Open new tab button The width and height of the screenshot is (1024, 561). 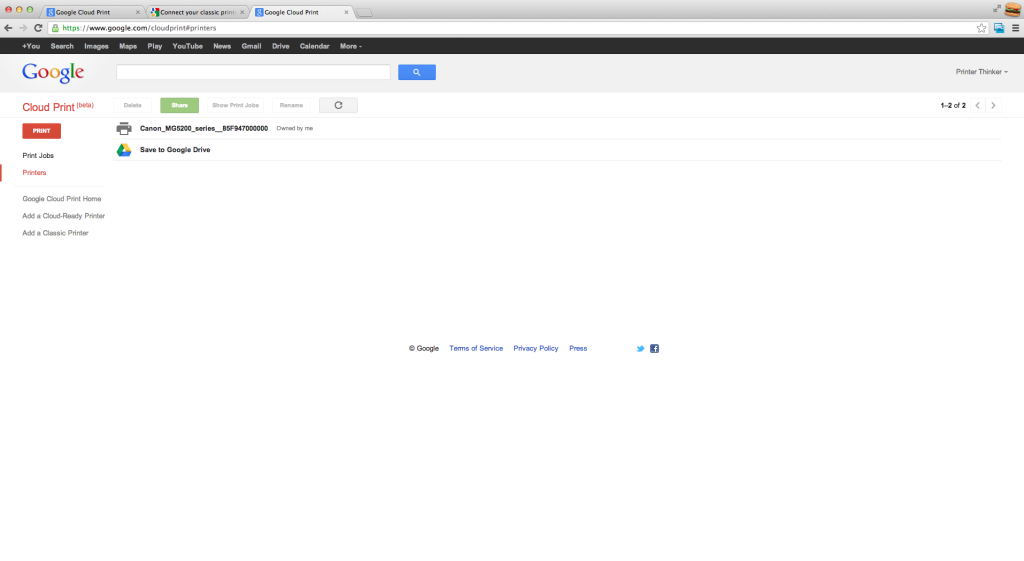point(364,12)
